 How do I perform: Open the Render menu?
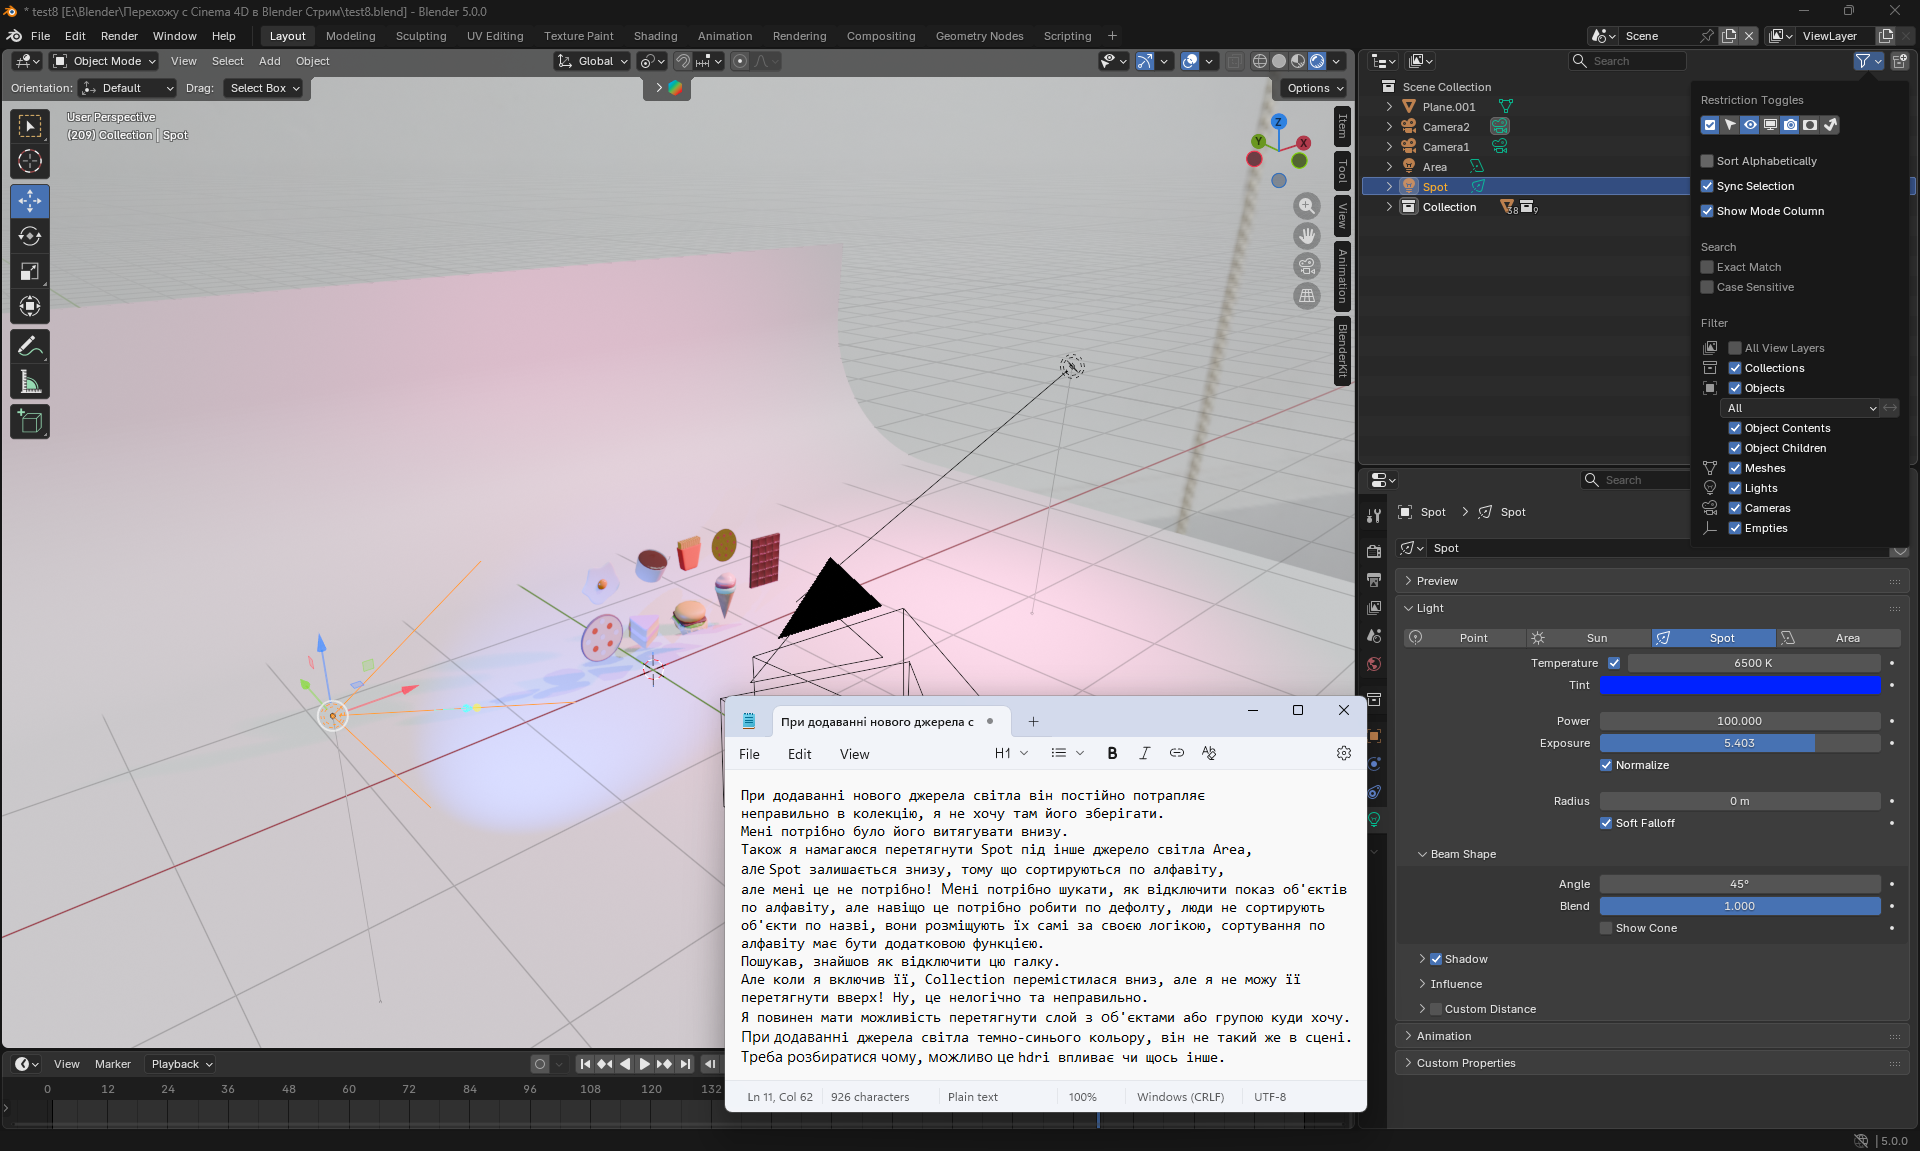[119, 36]
